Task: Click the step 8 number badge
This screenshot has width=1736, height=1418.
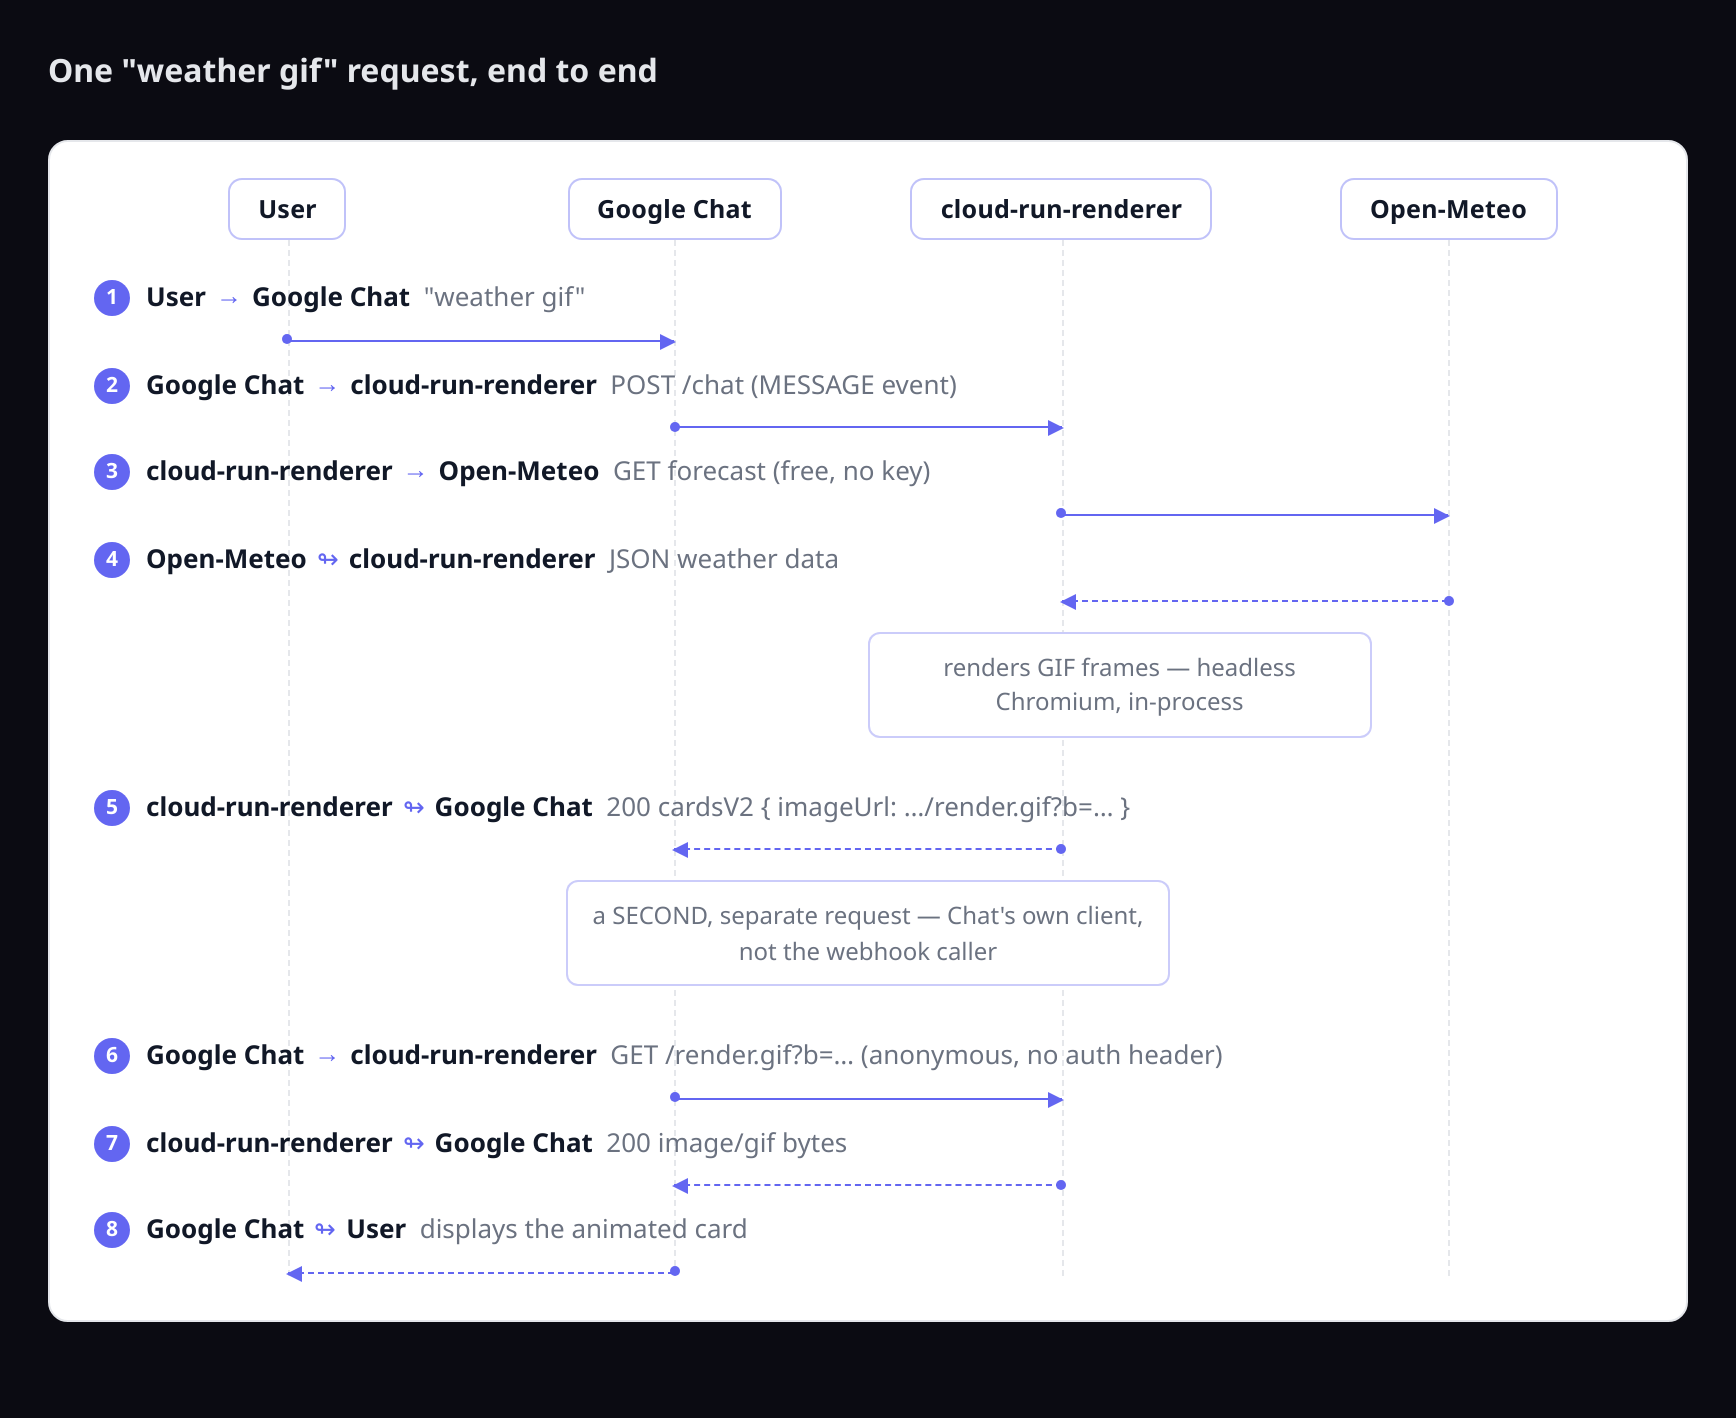Action: [112, 1230]
